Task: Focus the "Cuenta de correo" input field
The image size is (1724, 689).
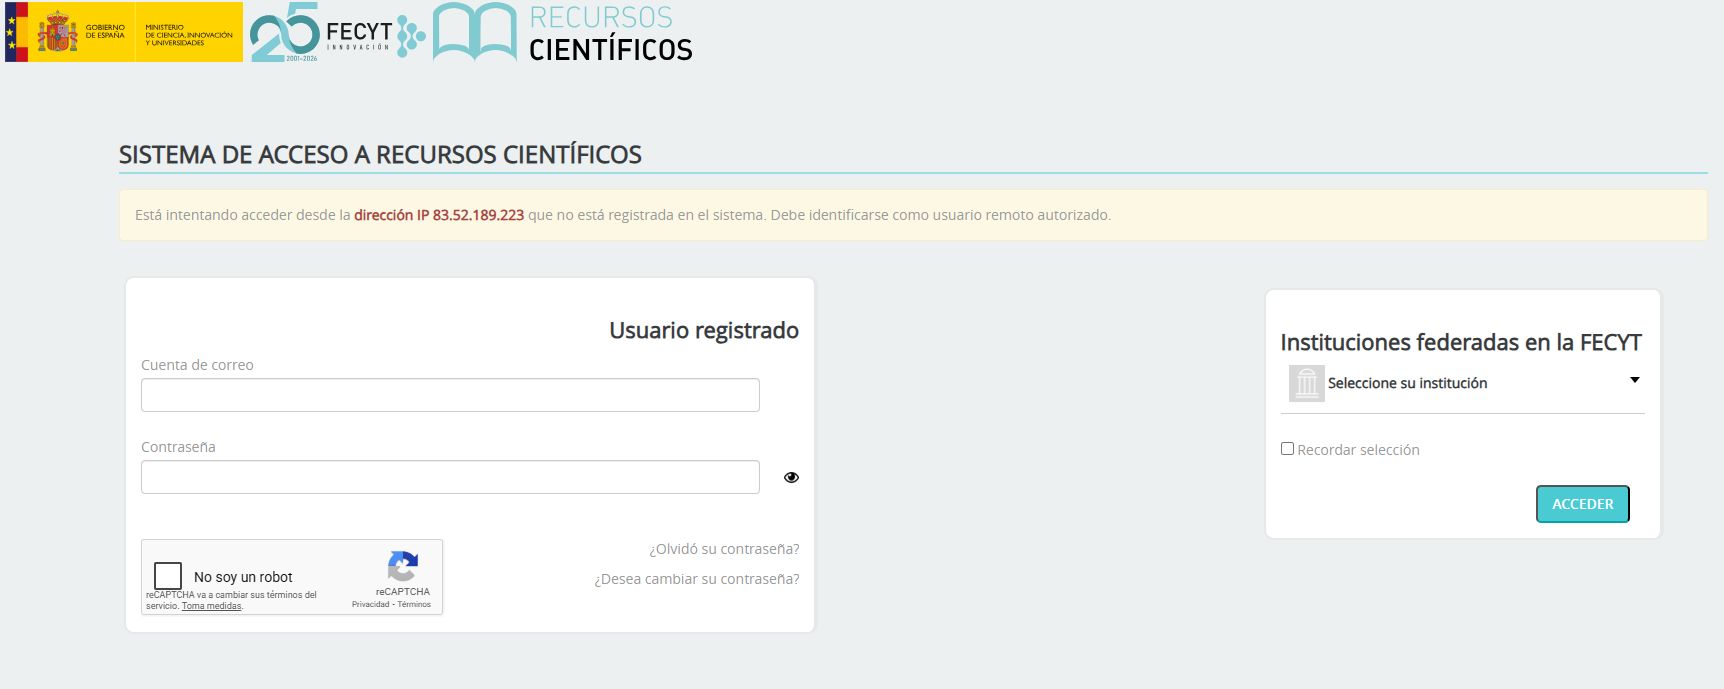Action: coord(450,395)
